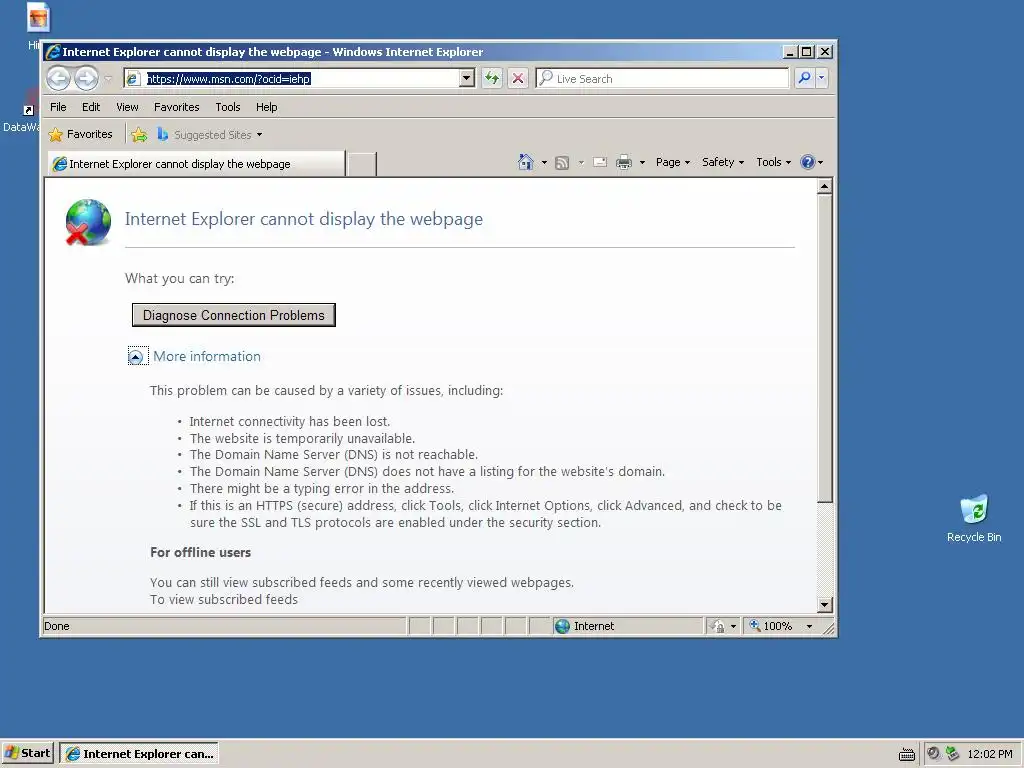The width and height of the screenshot is (1024, 768).
Task: Click the Protected Mode lock status icon
Action: point(717,626)
